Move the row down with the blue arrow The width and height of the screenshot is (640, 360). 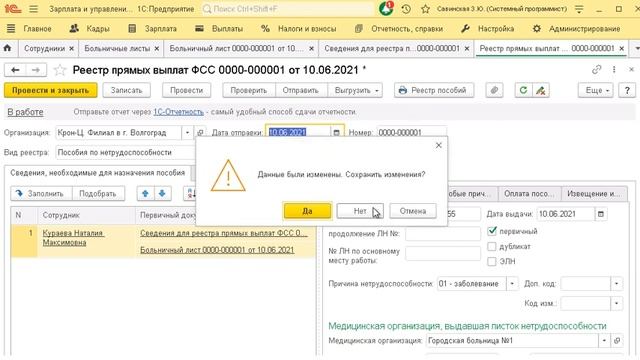(162, 193)
